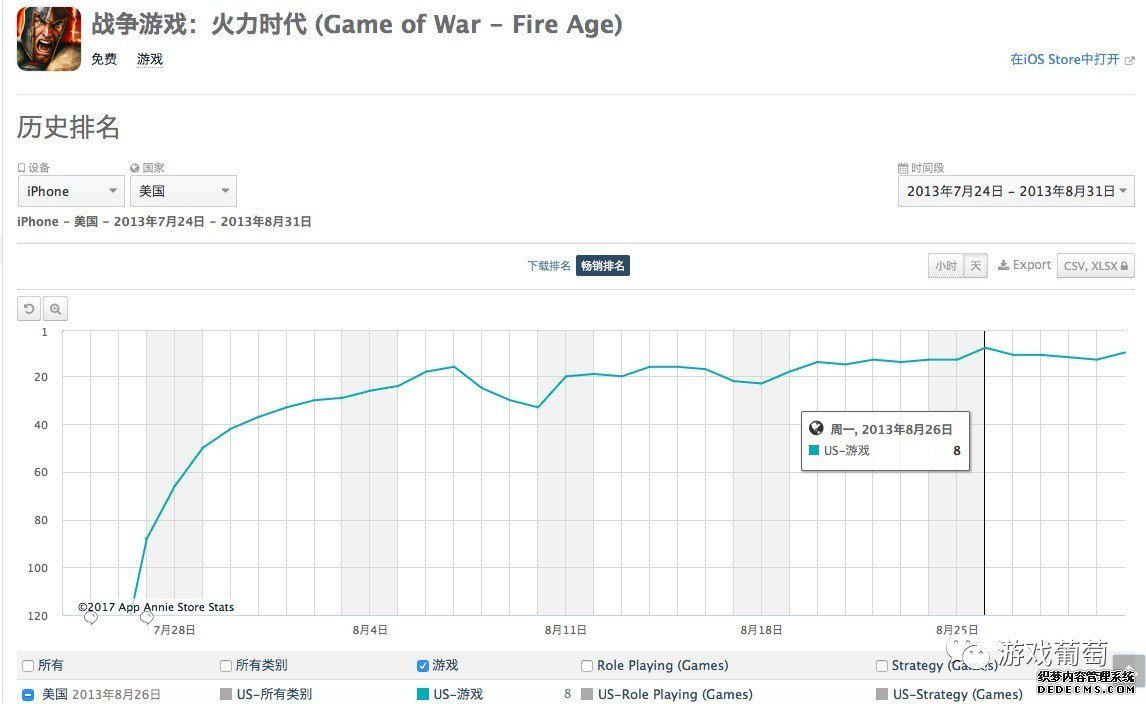Click event bubble marker near 7月28日
The height and width of the screenshot is (704, 1146).
click(x=147, y=618)
